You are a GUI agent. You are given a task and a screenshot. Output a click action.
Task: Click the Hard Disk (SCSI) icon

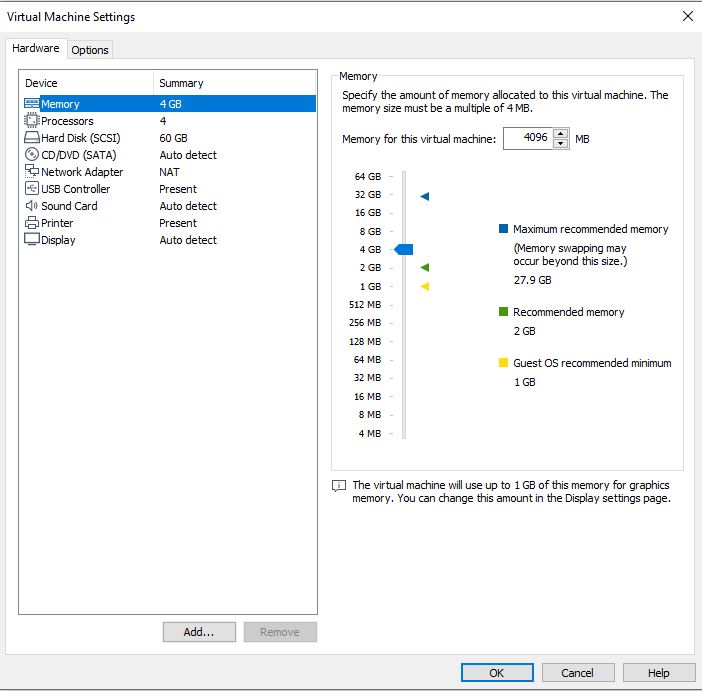pyautogui.click(x=31, y=137)
